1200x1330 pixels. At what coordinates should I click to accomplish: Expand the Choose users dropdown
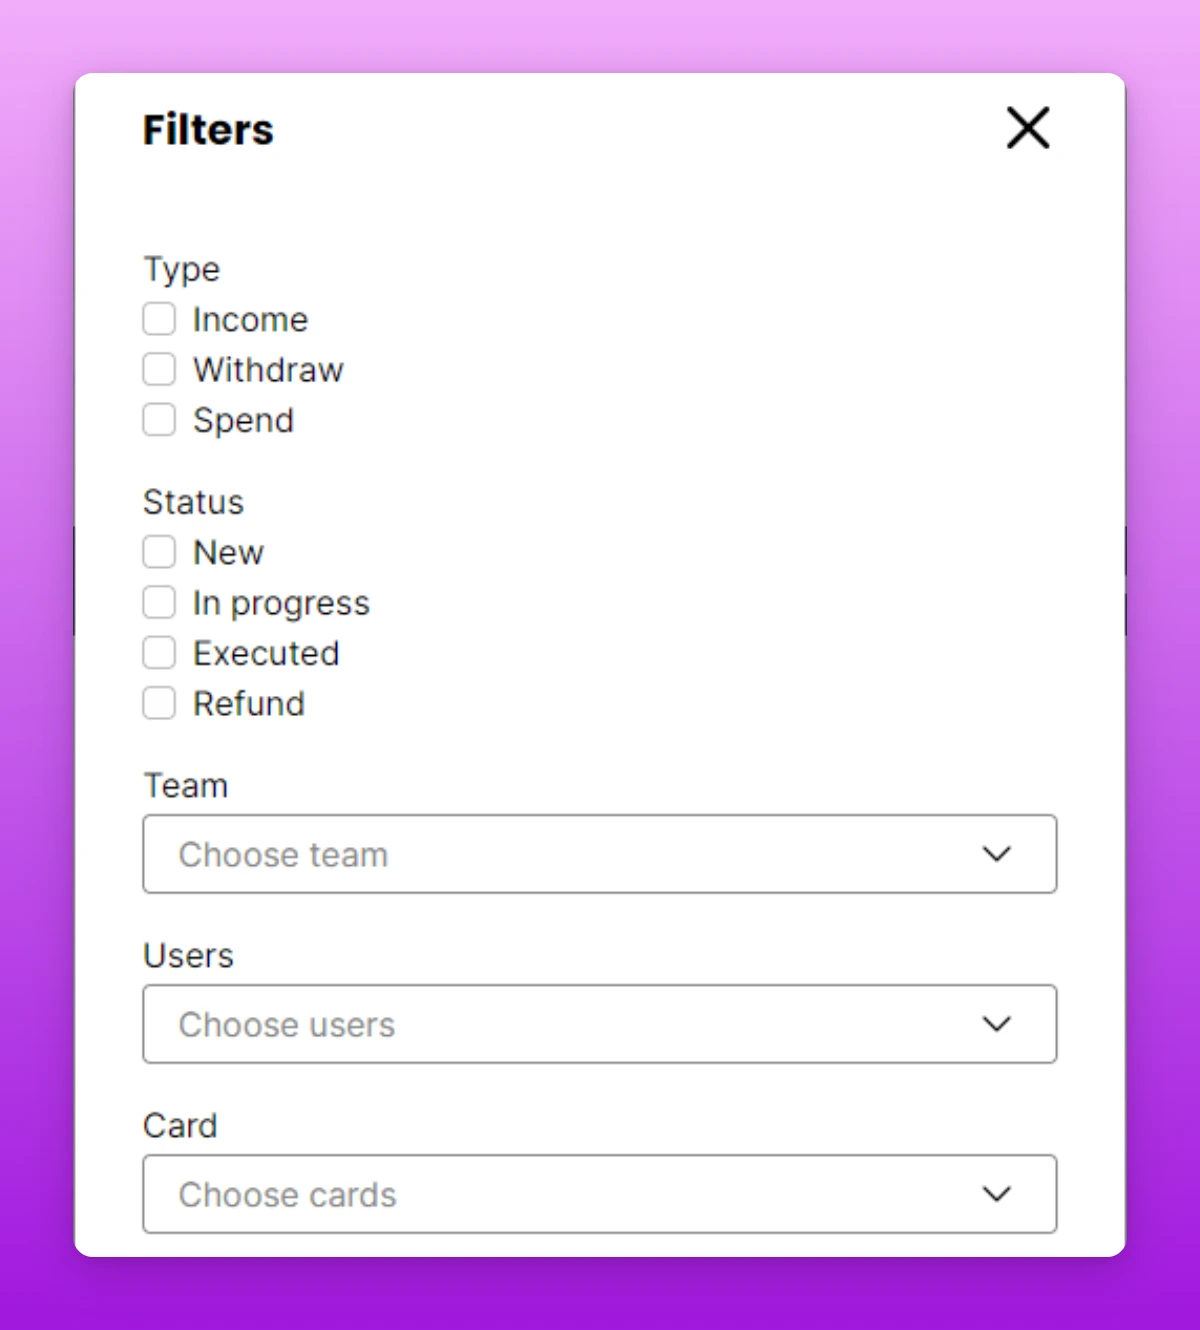[x=600, y=1024]
